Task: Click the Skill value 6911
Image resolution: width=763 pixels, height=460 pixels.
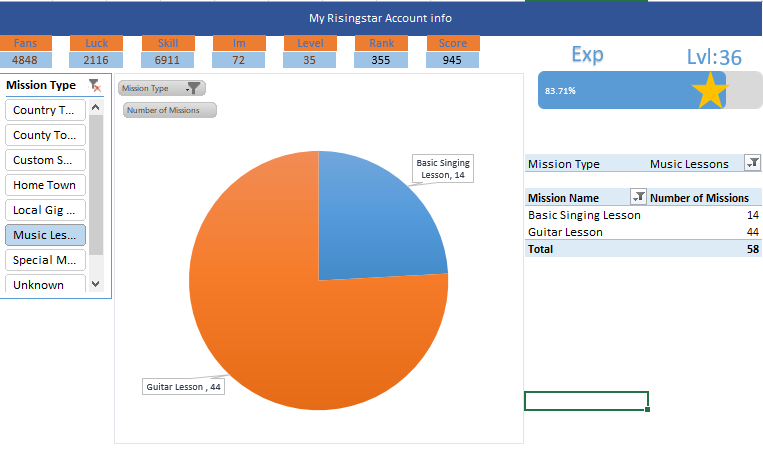Action: coord(167,60)
